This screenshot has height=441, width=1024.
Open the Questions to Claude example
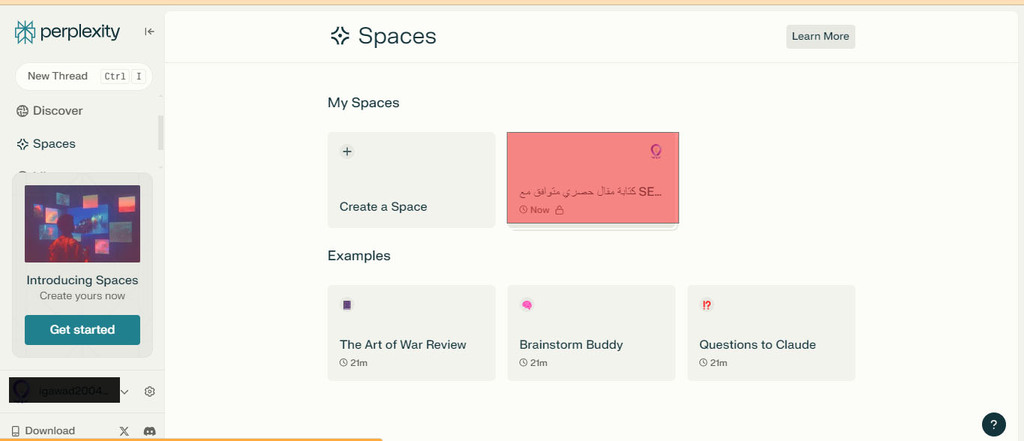pos(771,333)
